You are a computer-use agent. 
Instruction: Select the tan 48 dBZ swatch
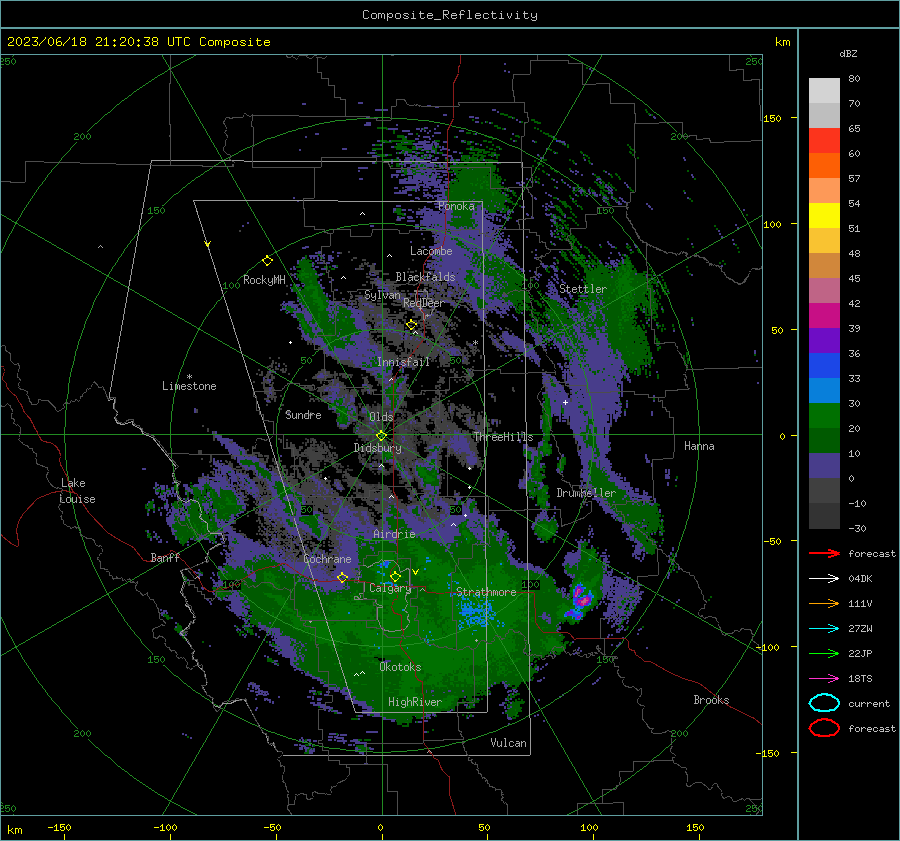point(824,266)
